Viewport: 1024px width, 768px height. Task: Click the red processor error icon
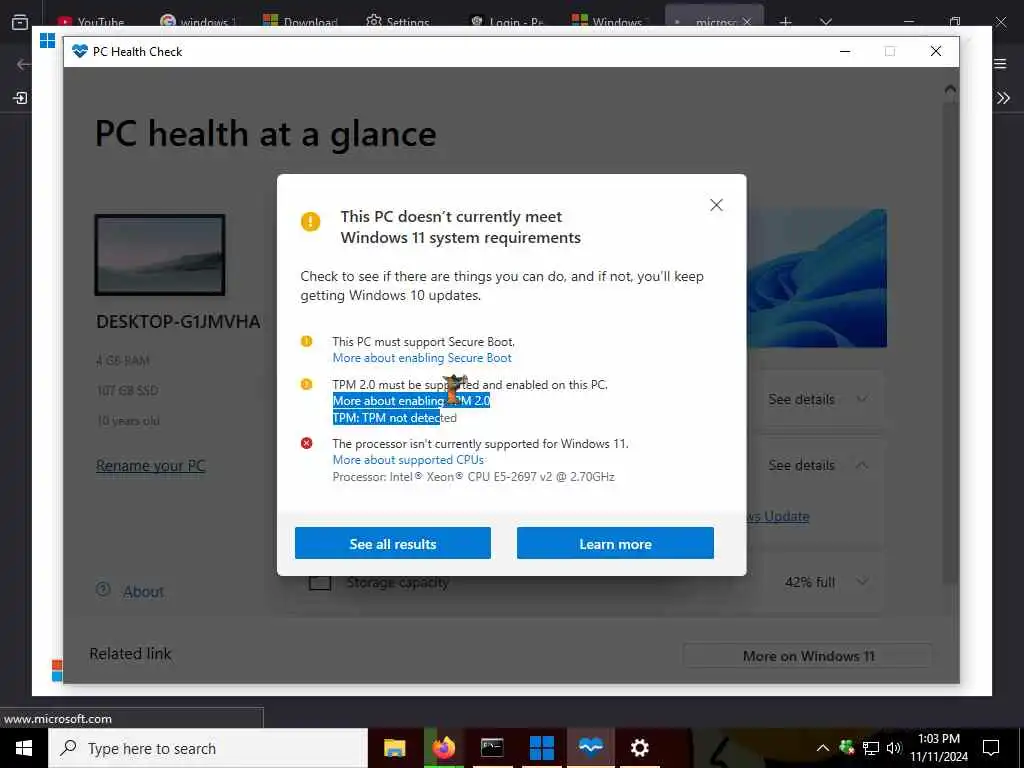click(x=306, y=443)
